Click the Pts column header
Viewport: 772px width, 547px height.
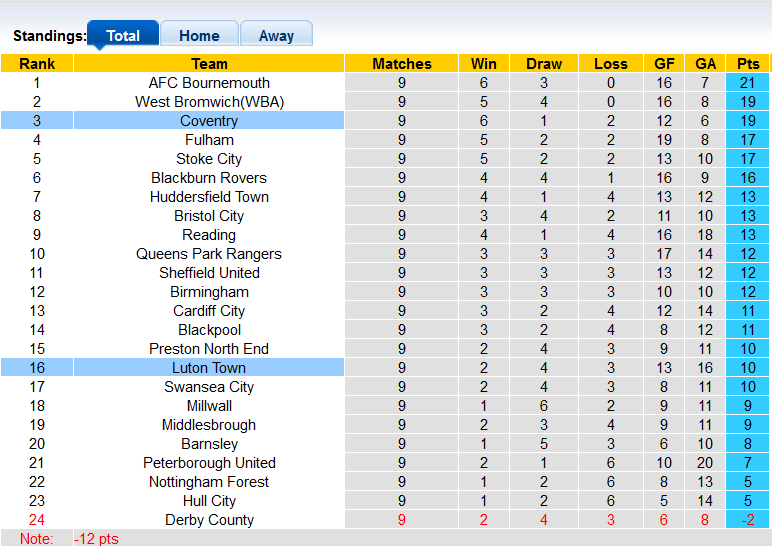click(x=748, y=64)
